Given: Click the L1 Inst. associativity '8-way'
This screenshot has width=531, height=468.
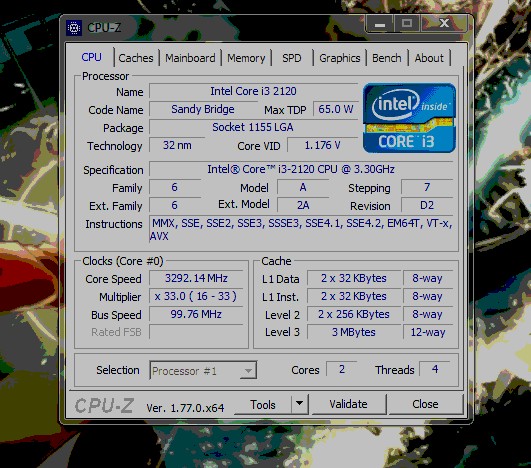Looking at the screenshot, I should pos(428,296).
